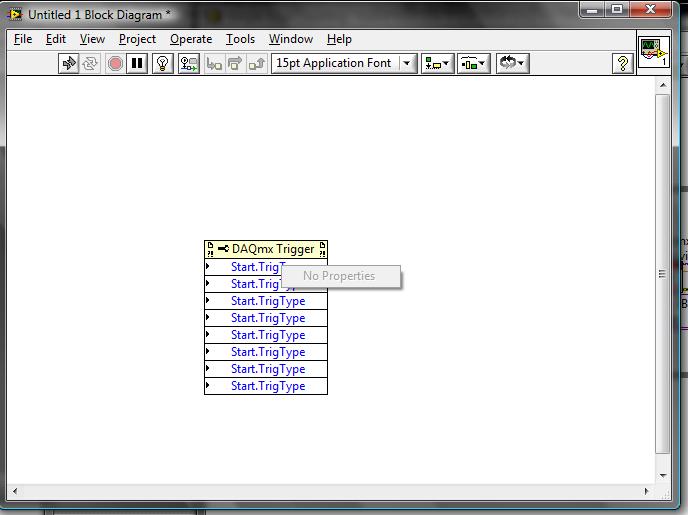Toggle Retain Wire Values button

pos(189,64)
